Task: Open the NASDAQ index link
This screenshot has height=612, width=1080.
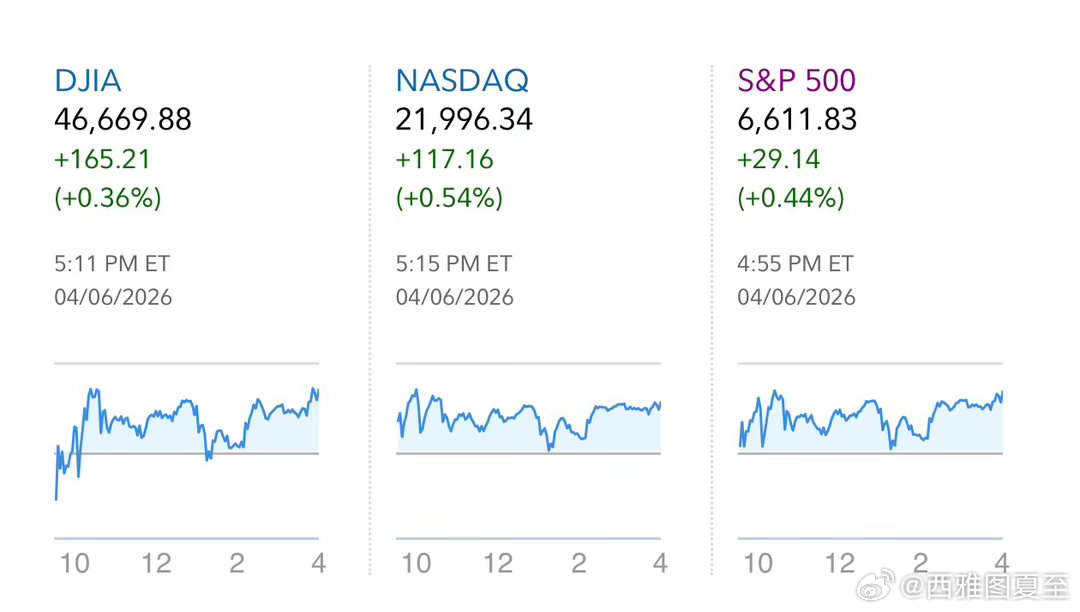Action: pos(462,80)
